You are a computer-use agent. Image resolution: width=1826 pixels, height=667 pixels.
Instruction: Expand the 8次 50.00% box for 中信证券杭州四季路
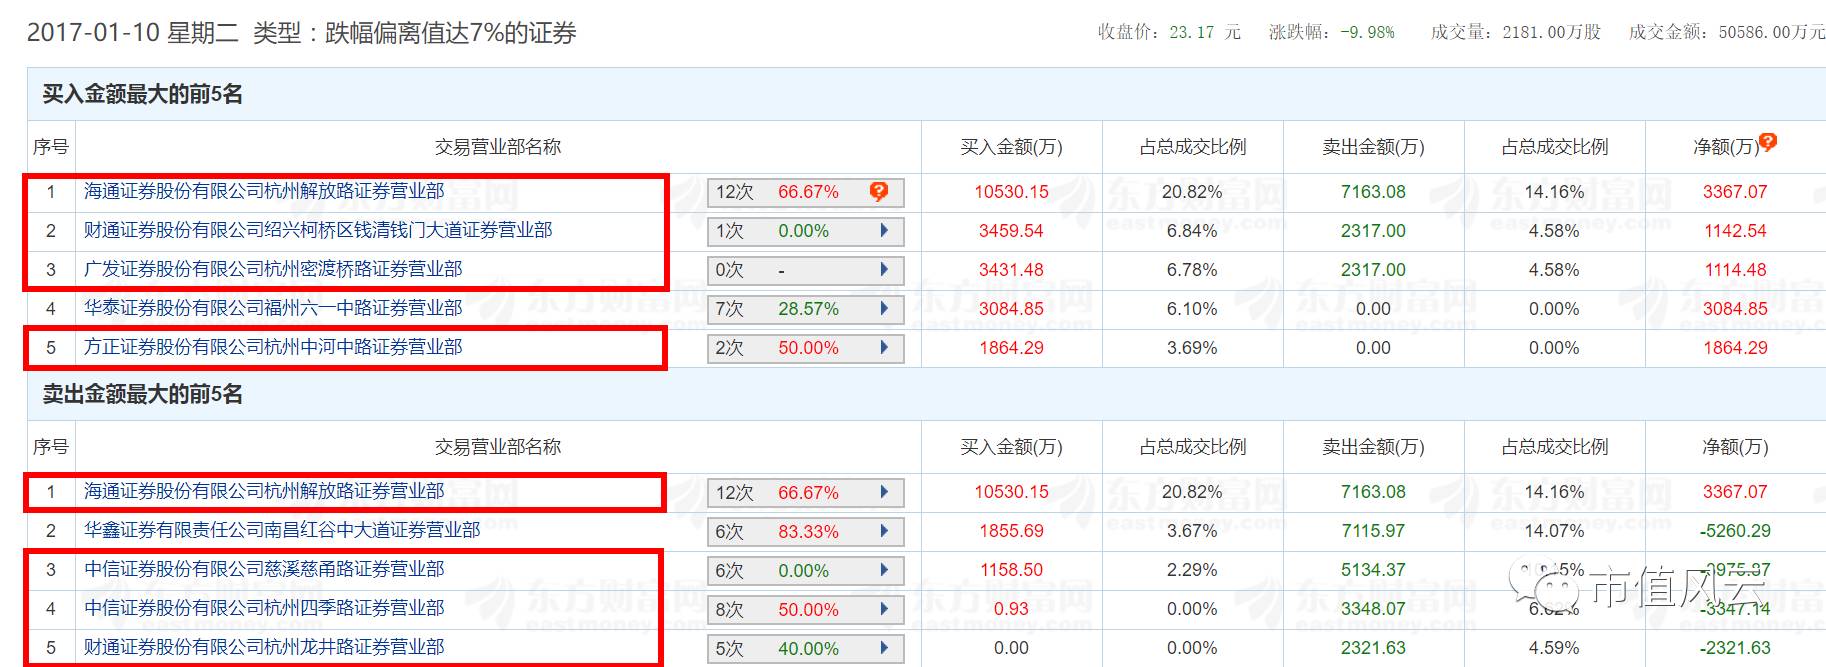click(x=805, y=610)
